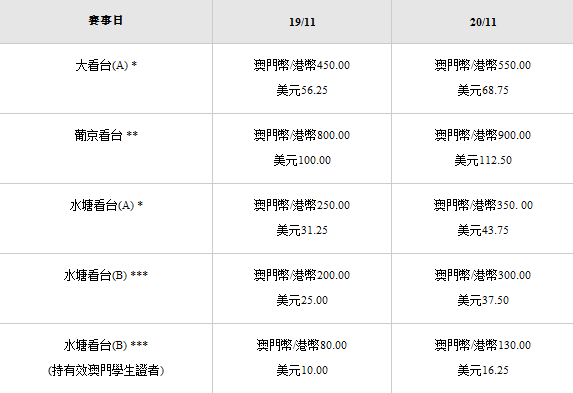The width and height of the screenshot is (573, 393).
Task: Click the 持有效澳門學生證者 label text
Action: [106, 370]
